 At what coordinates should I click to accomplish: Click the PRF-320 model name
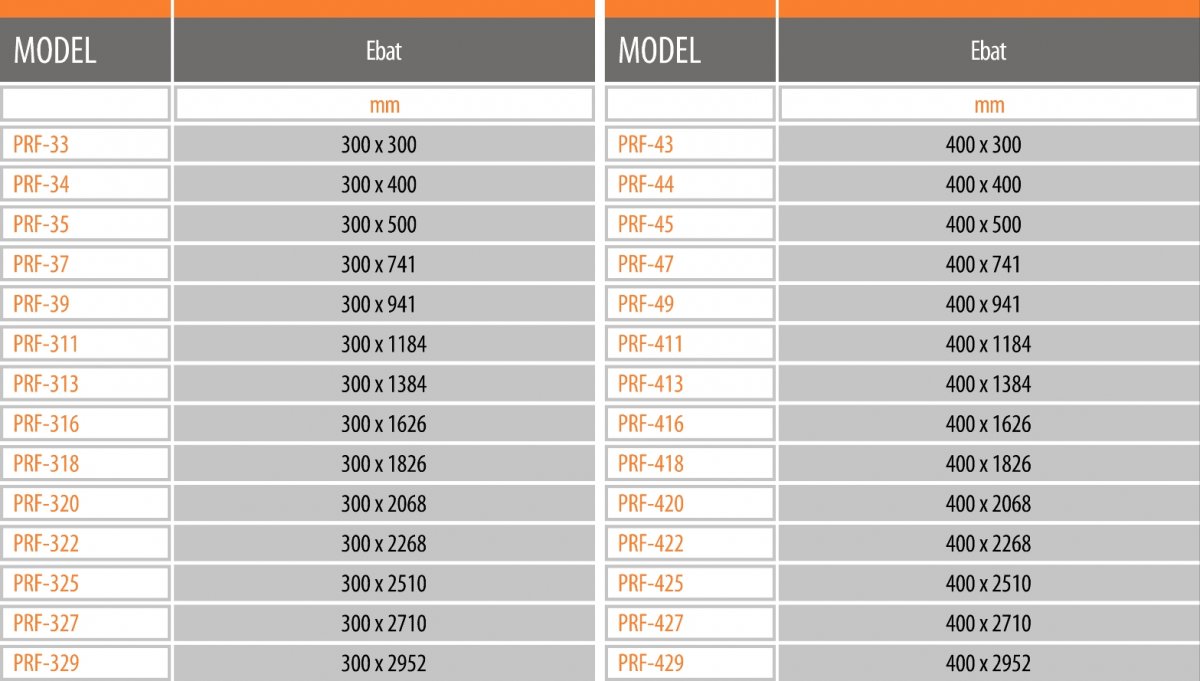46,504
